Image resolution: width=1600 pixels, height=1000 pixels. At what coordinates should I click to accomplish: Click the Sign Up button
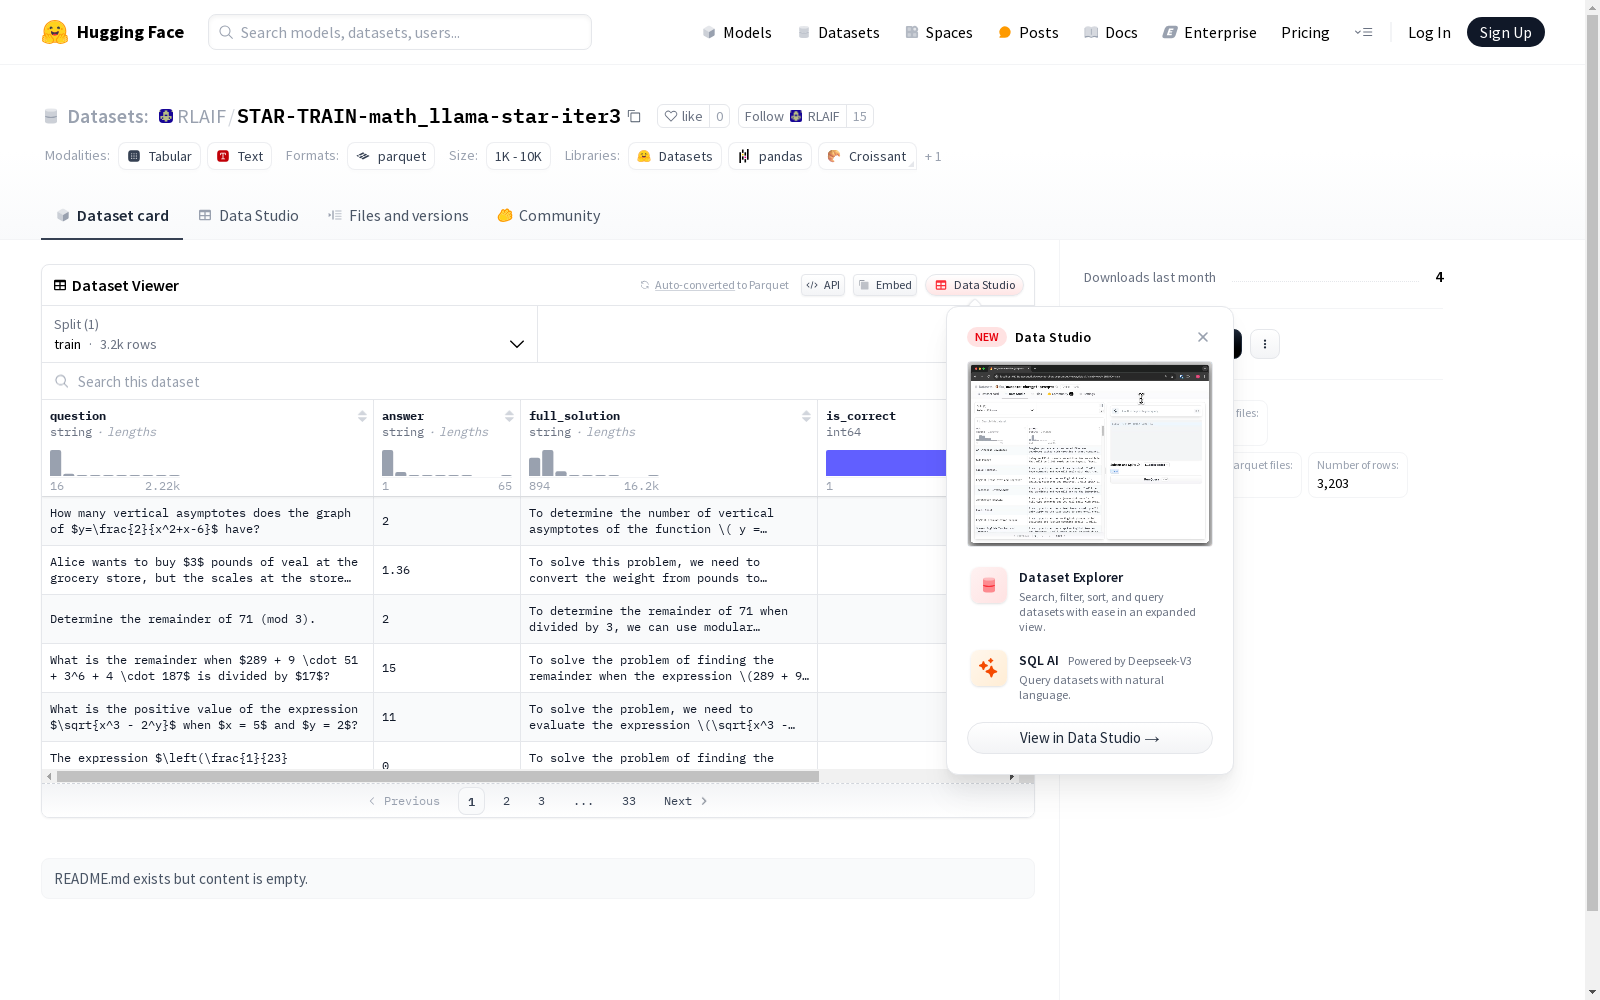point(1505,32)
